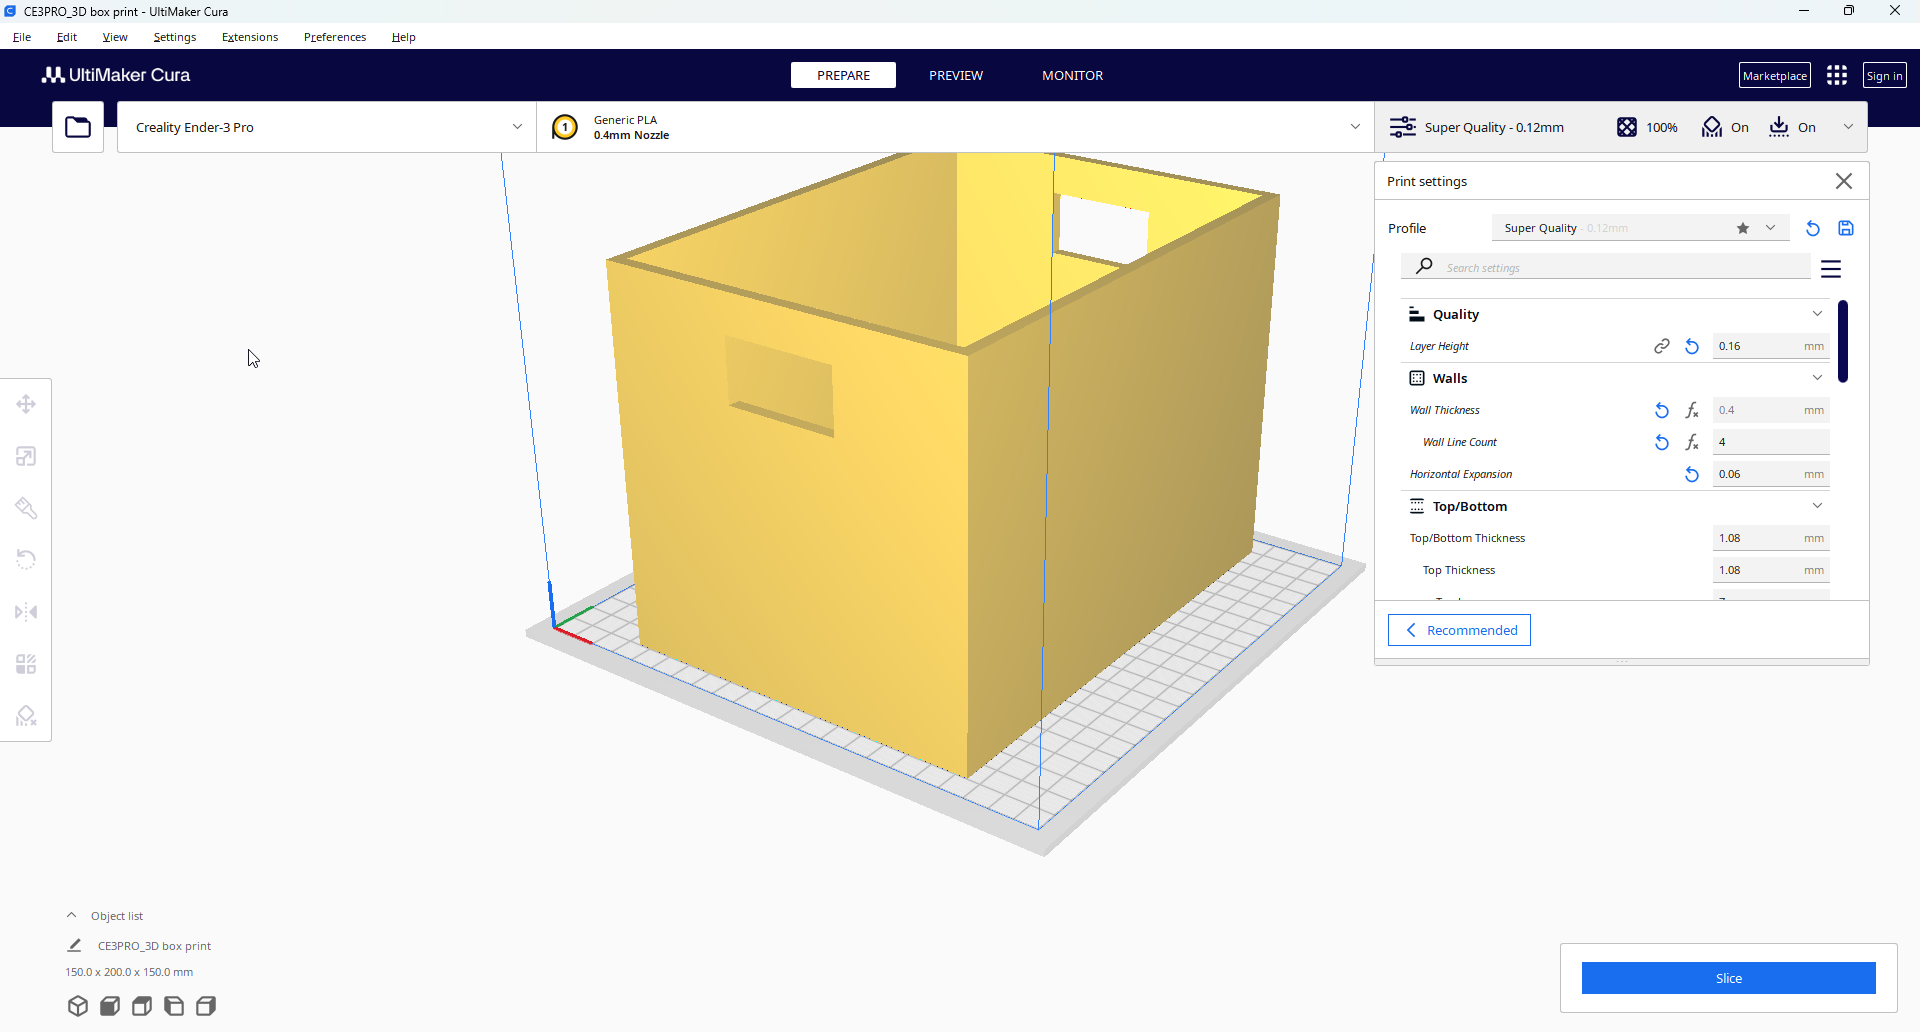The height and width of the screenshot is (1032, 1920).
Task: Click the fx formula icon for Wall Thickness
Action: [1692, 410]
